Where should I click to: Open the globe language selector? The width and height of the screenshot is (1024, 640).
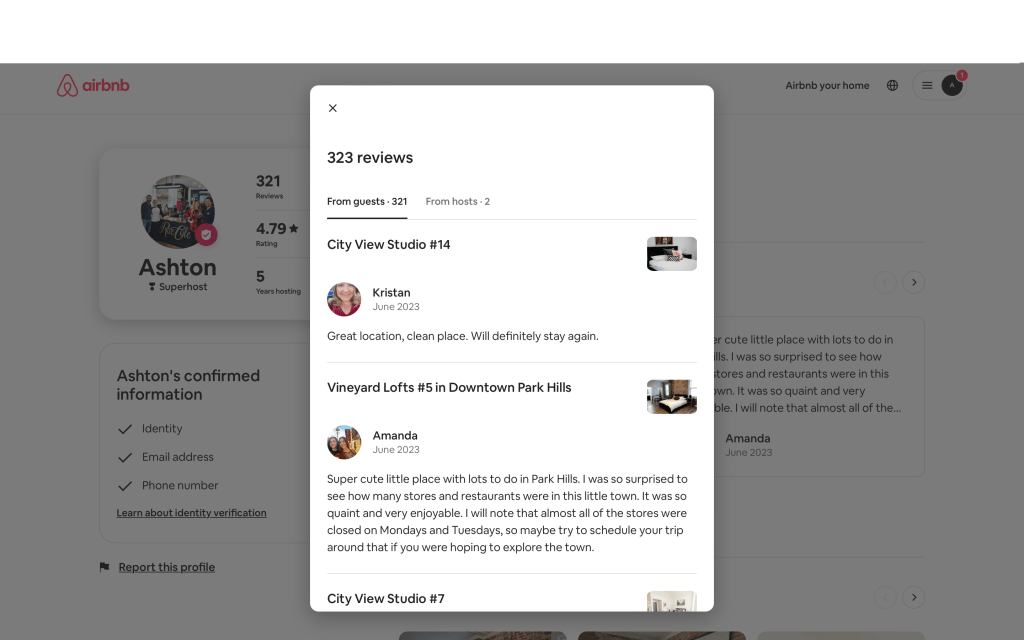pos(892,86)
